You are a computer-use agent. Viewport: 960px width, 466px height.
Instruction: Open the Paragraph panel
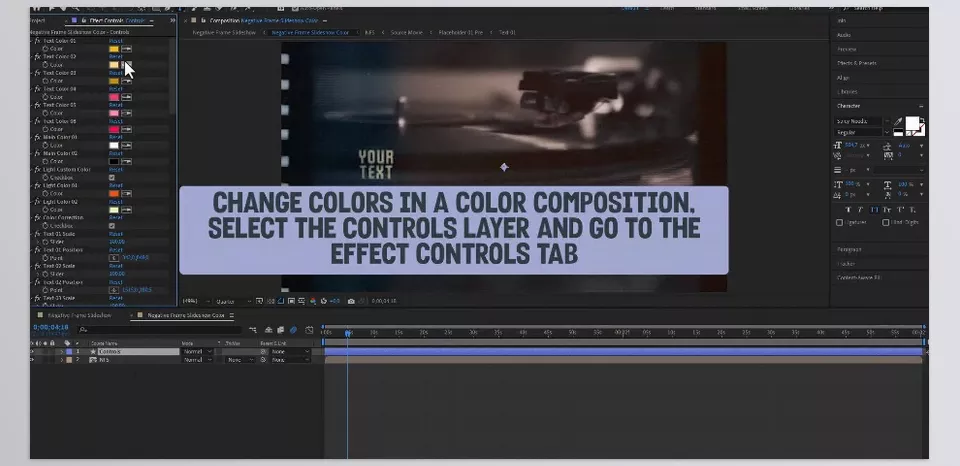click(x=849, y=249)
